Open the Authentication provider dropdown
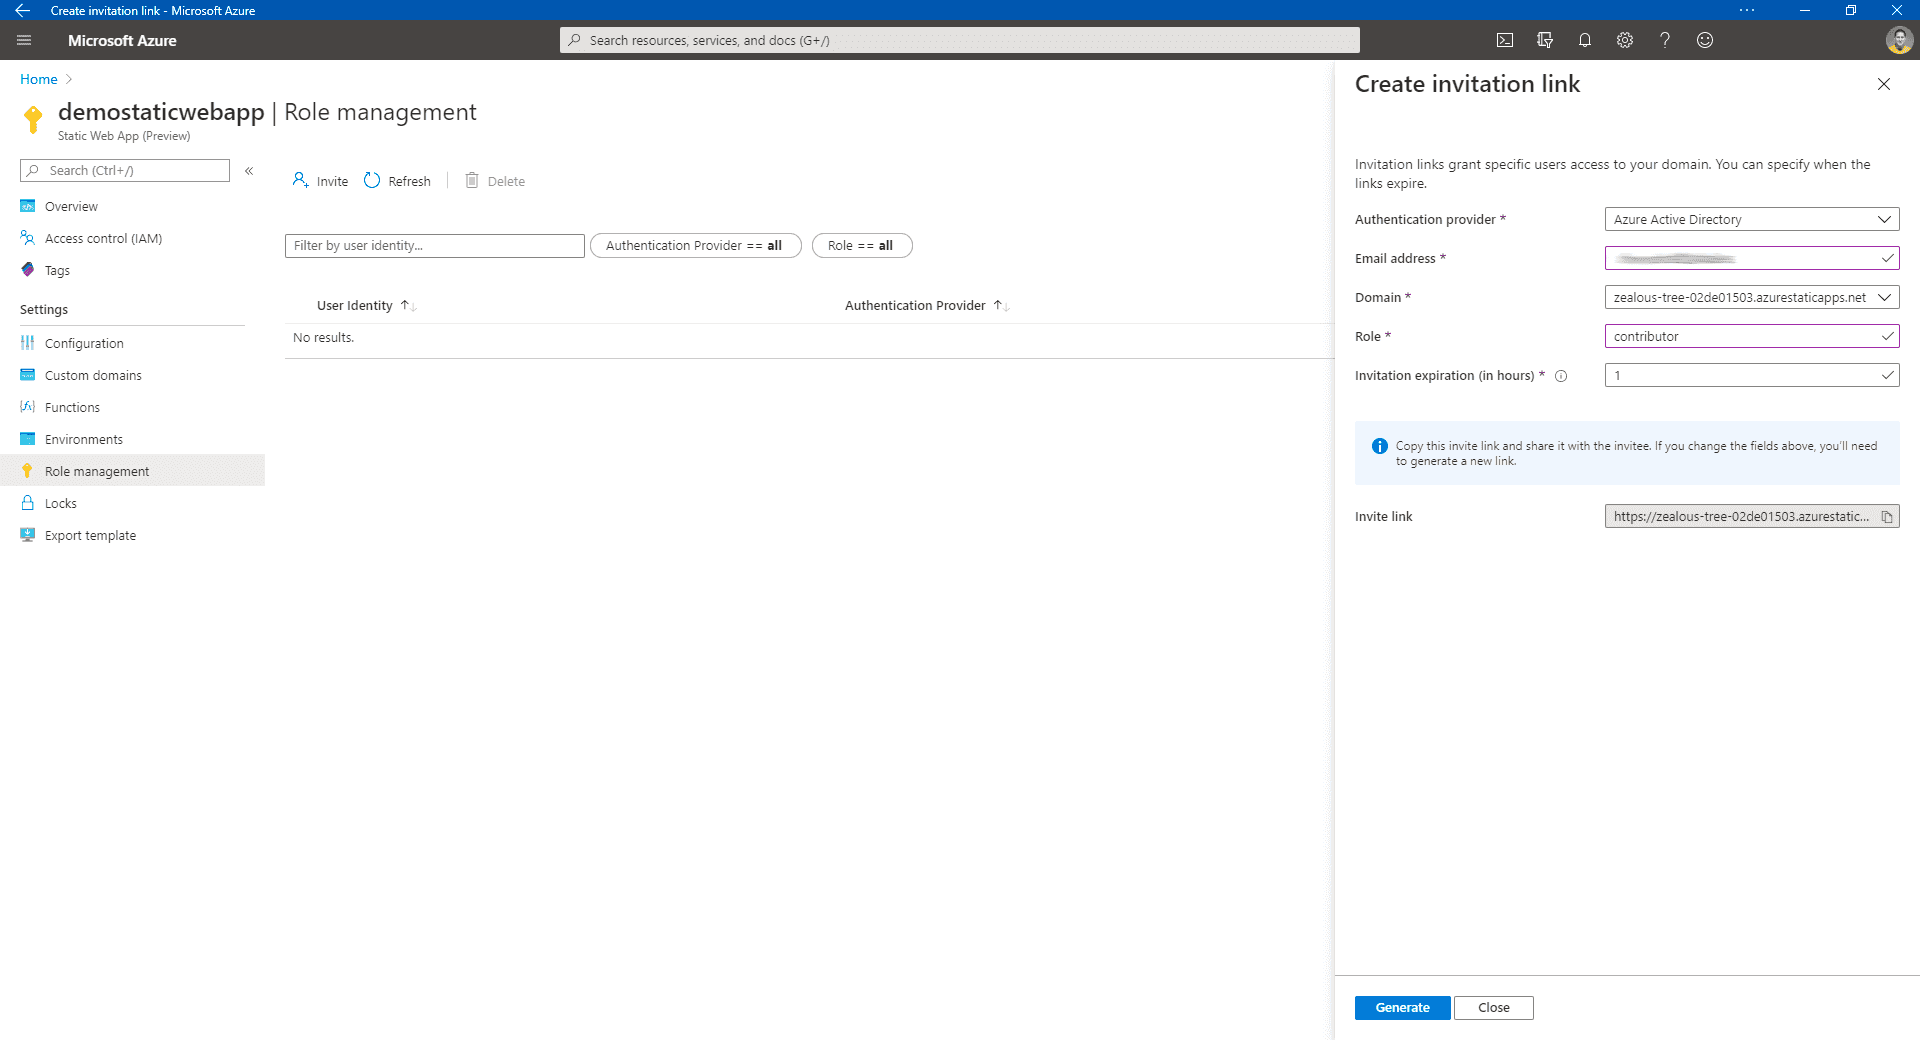The width and height of the screenshot is (1920, 1040). pyautogui.click(x=1752, y=219)
